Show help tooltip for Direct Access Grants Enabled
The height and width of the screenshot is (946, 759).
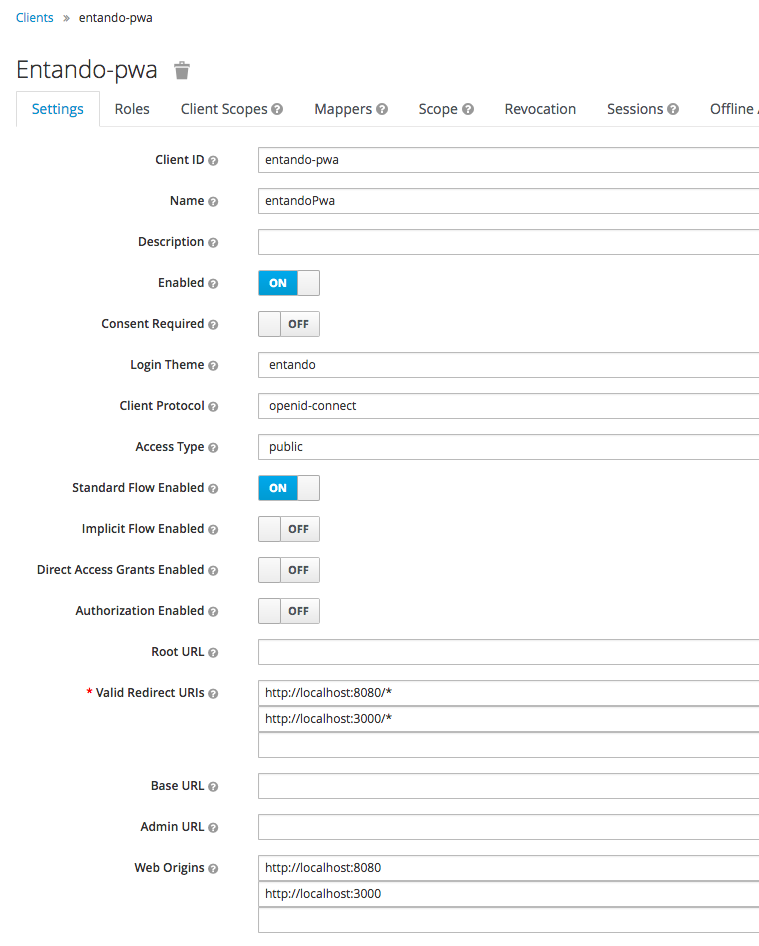[x=213, y=571]
